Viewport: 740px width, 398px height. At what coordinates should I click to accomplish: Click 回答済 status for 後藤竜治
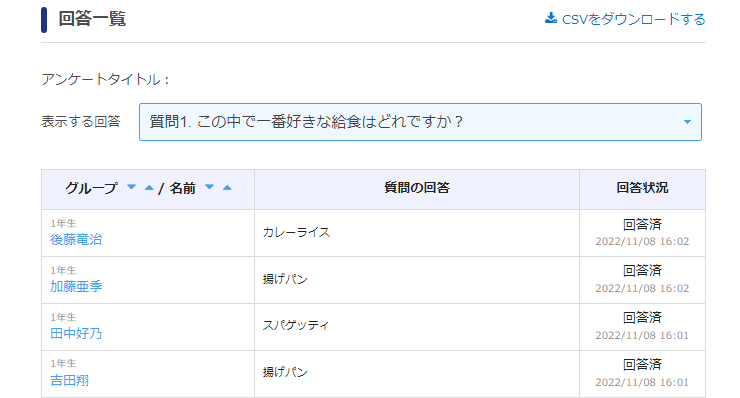coord(642,224)
